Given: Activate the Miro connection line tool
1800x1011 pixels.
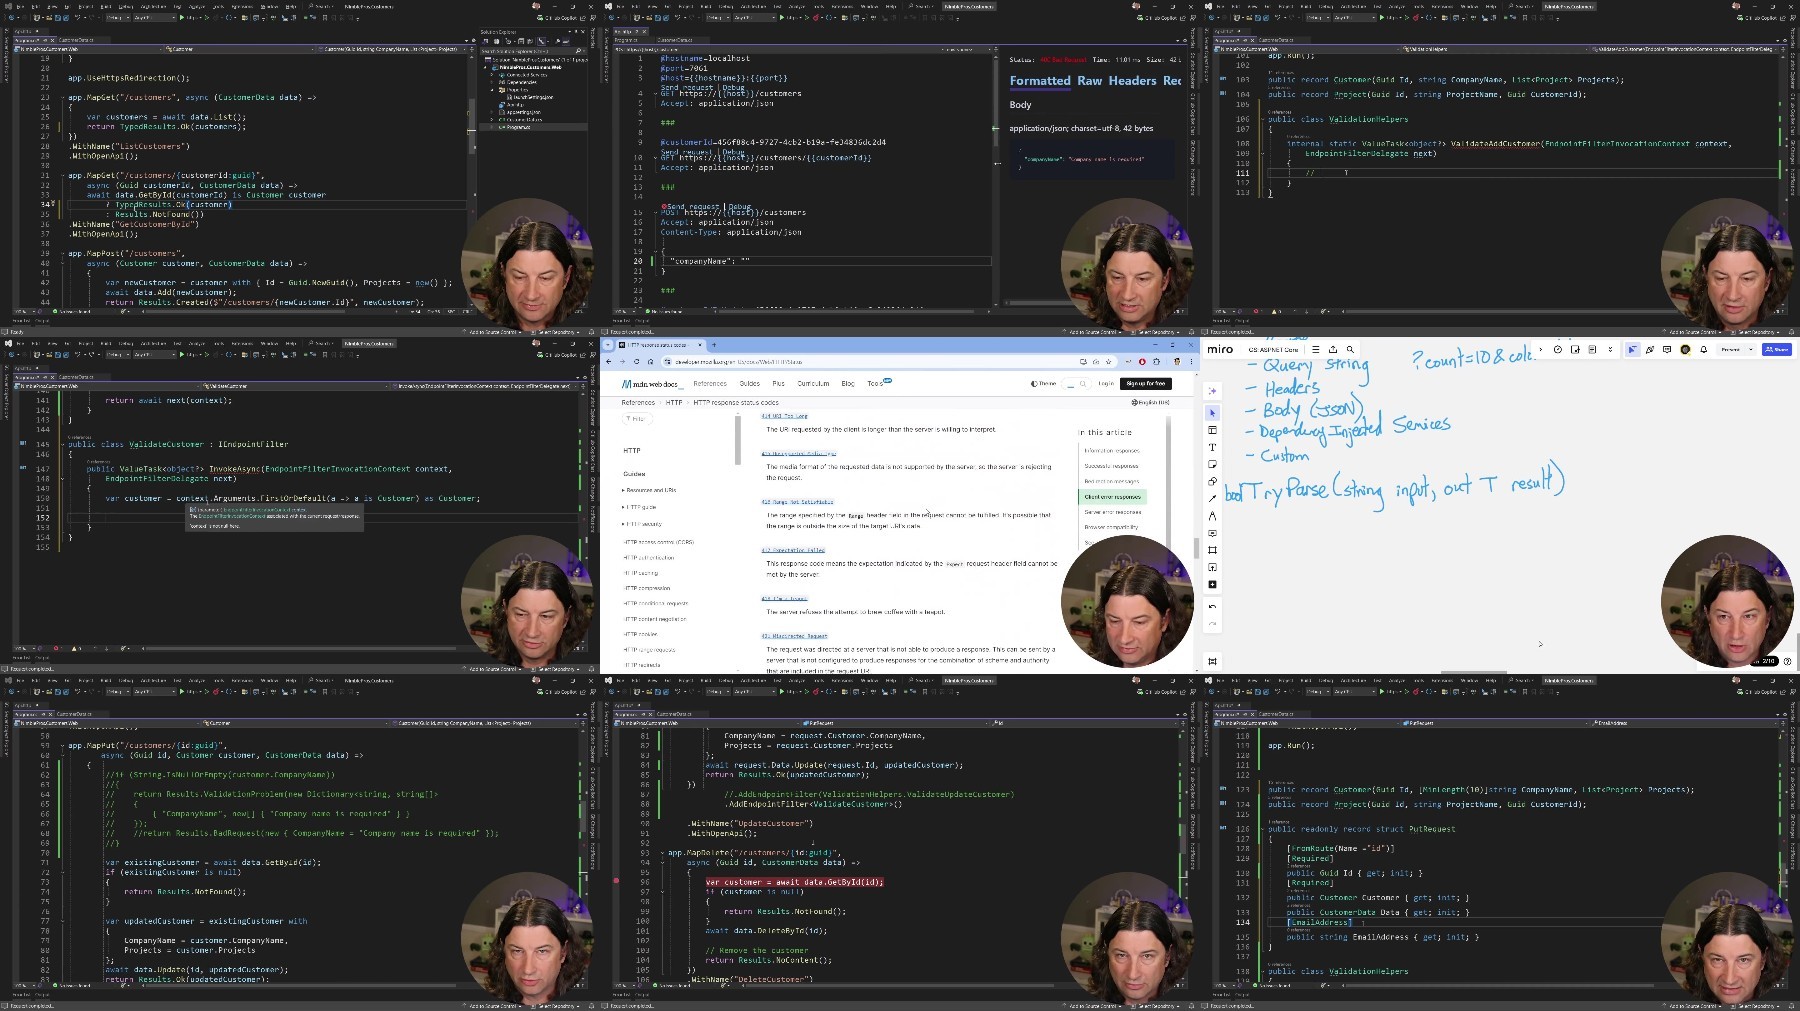Looking at the screenshot, I should pyautogui.click(x=1213, y=498).
